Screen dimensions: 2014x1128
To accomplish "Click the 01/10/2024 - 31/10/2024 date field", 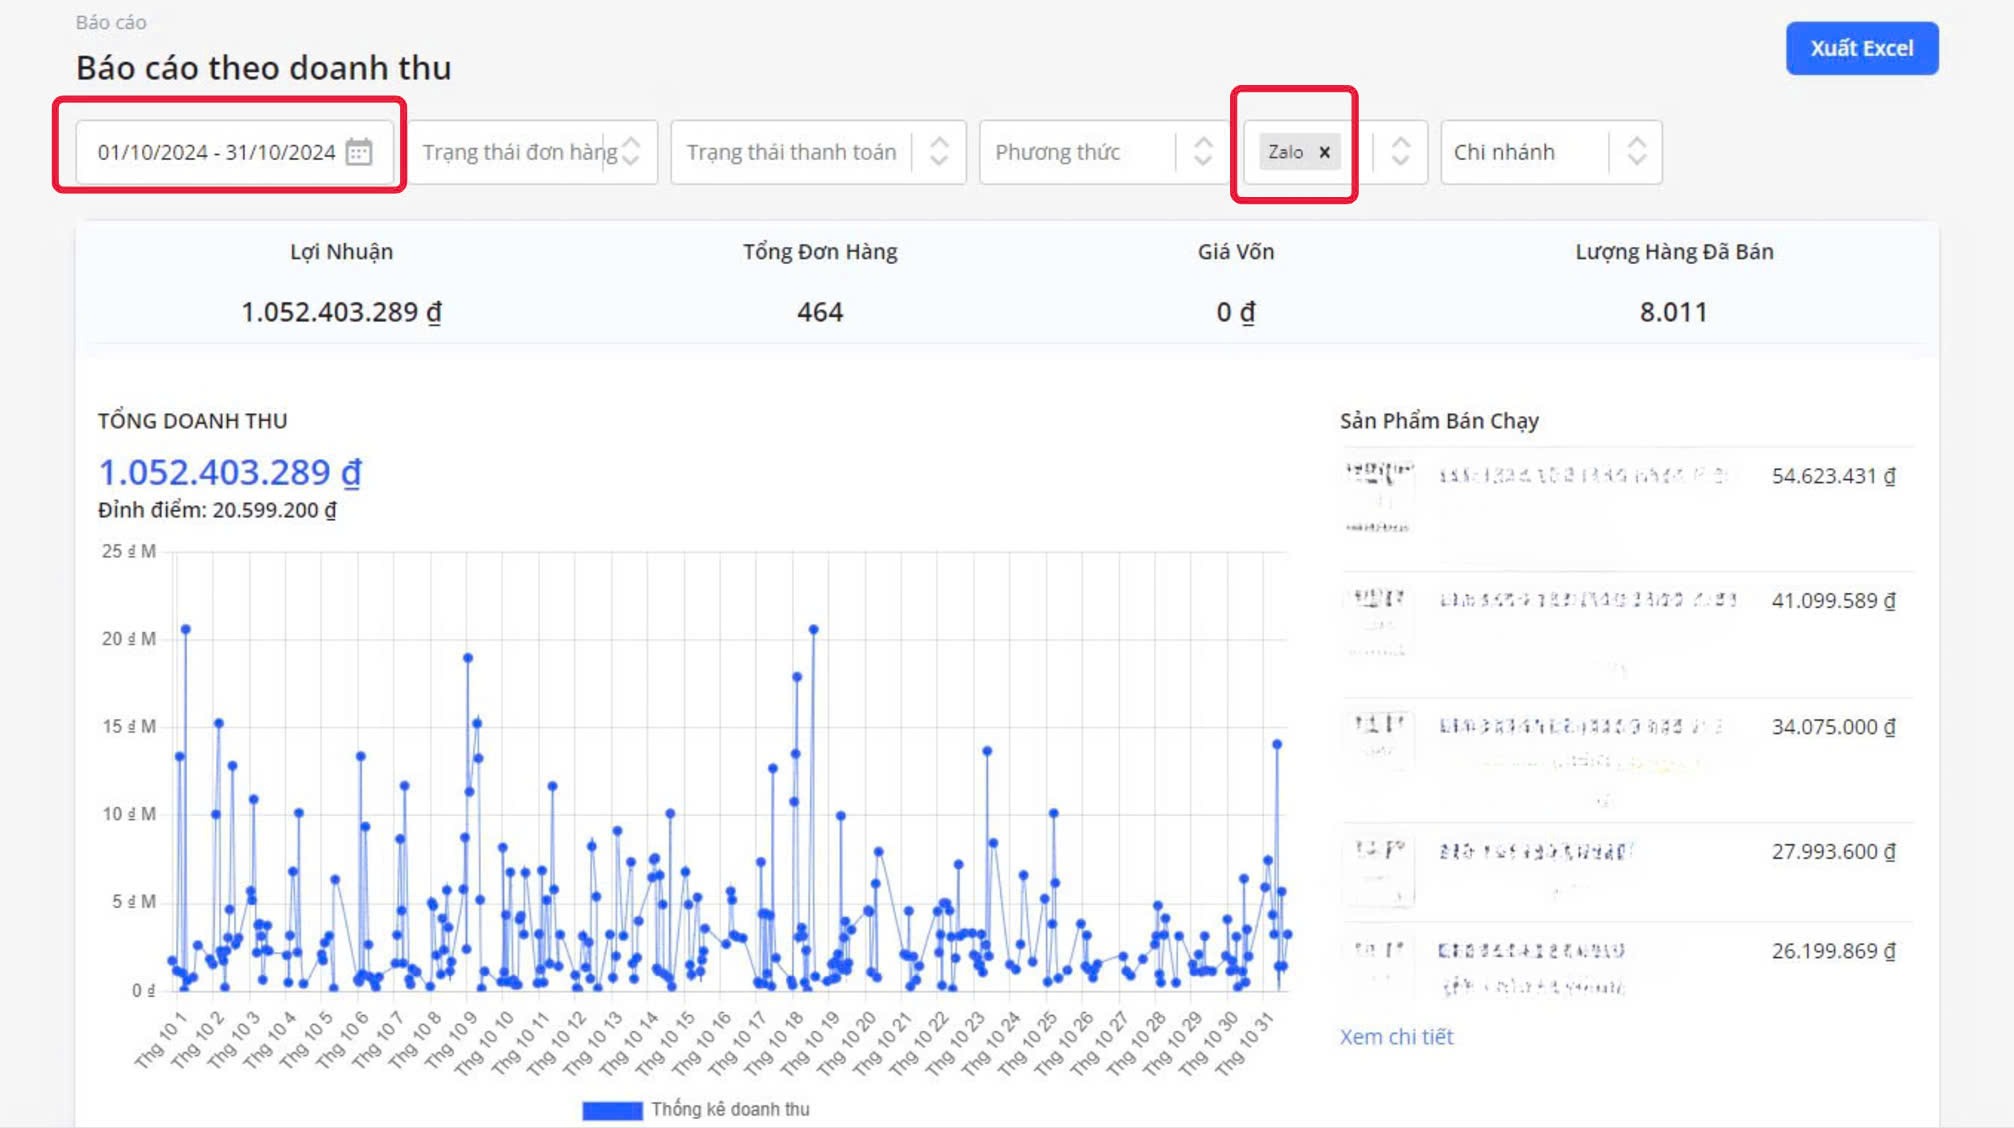I will point(216,152).
